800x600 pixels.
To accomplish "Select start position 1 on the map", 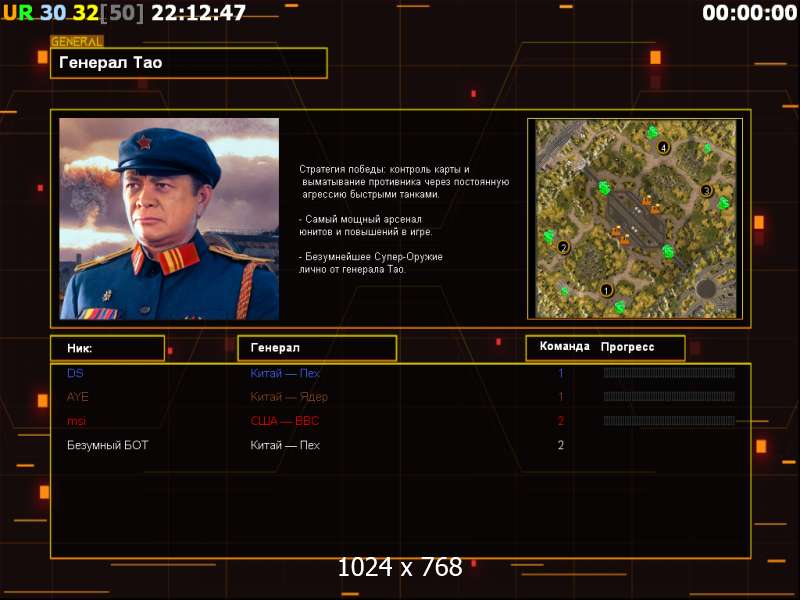I will coord(606,290).
